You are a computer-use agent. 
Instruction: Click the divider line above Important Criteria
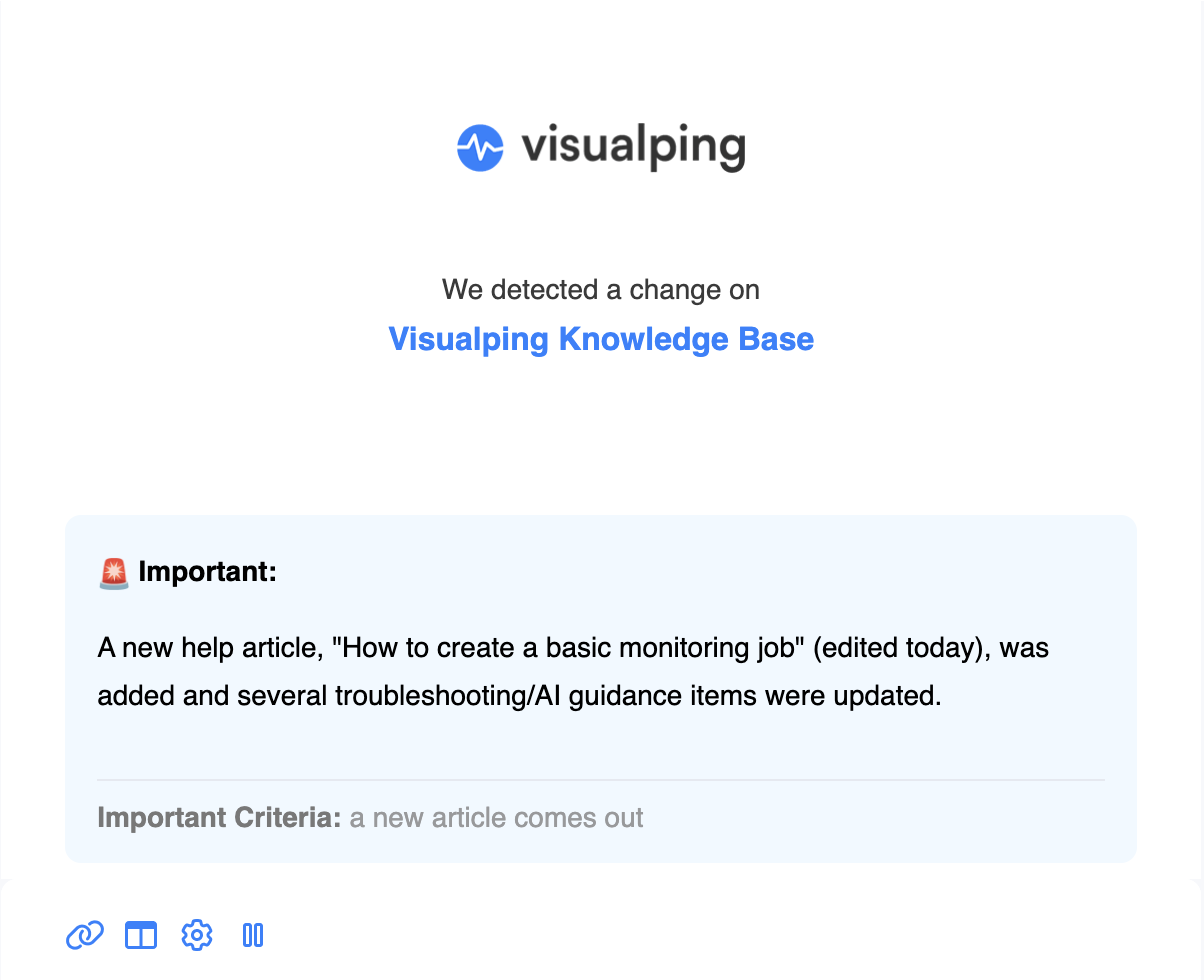(601, 779)
